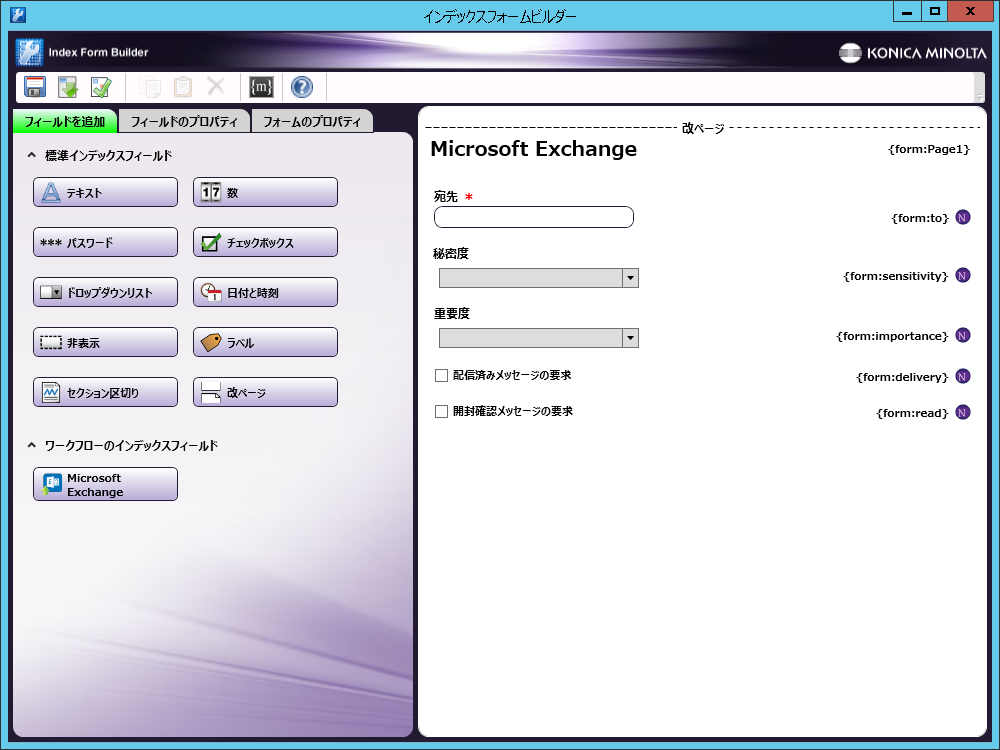Close the インデックスフォームビルダー window

click(970, 11)
